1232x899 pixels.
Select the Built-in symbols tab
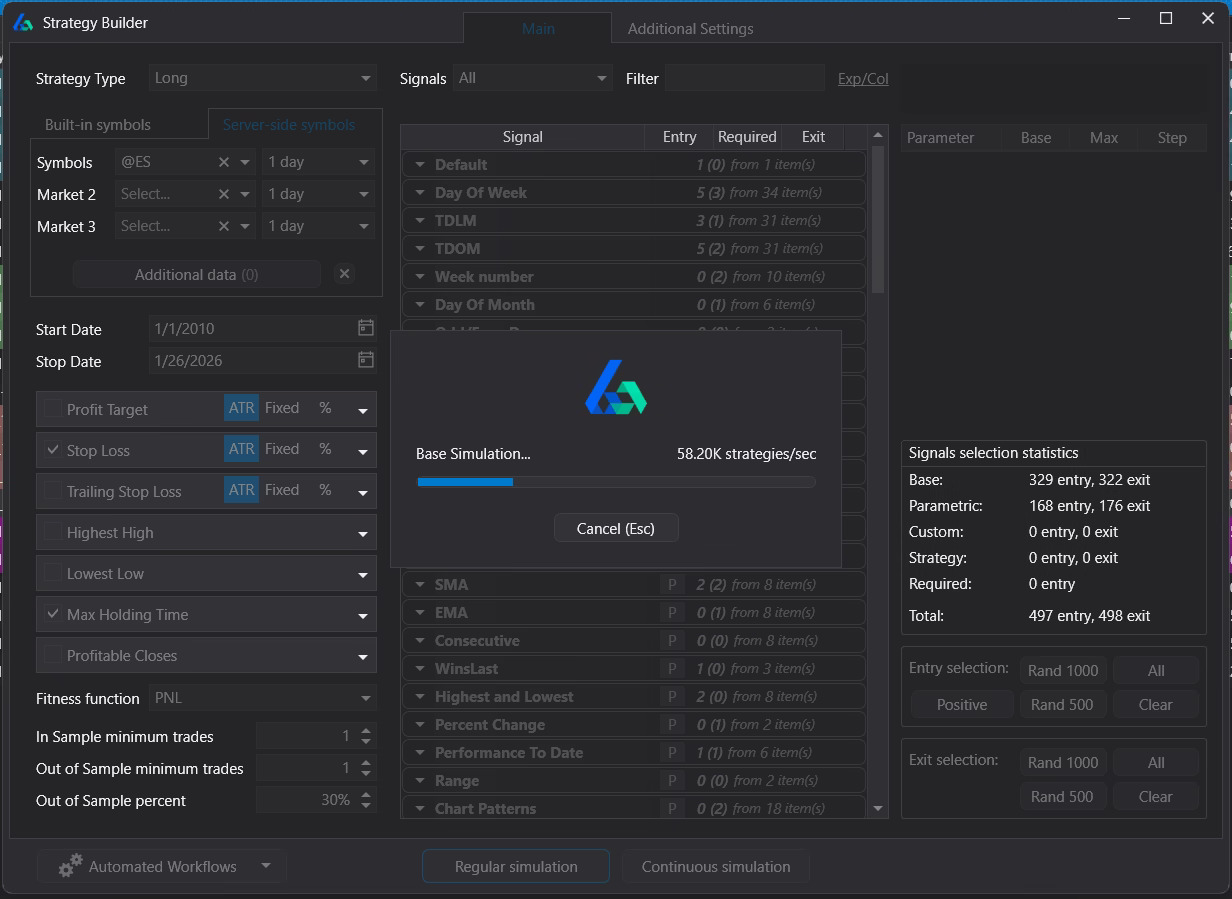[x=98, y=125]
